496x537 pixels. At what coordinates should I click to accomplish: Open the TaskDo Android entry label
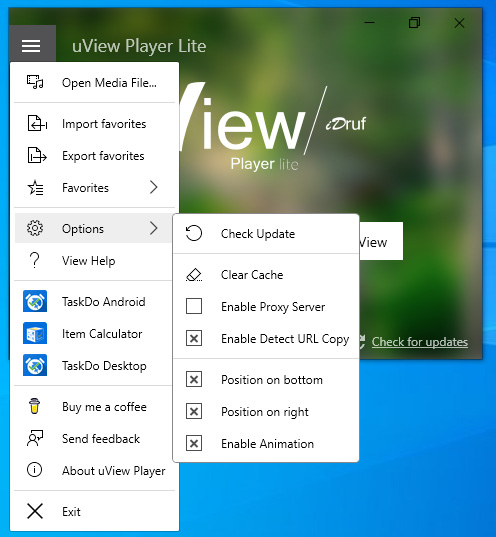103,302
